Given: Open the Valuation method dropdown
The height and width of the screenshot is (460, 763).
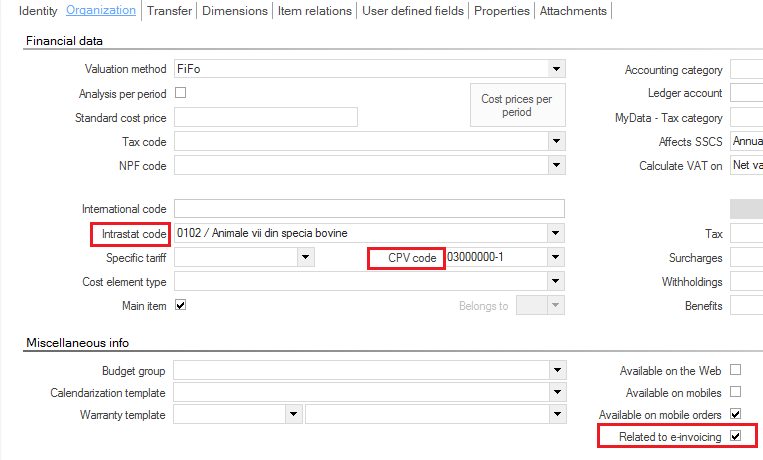Looking at the screenshot, I should tap(556, 69).
